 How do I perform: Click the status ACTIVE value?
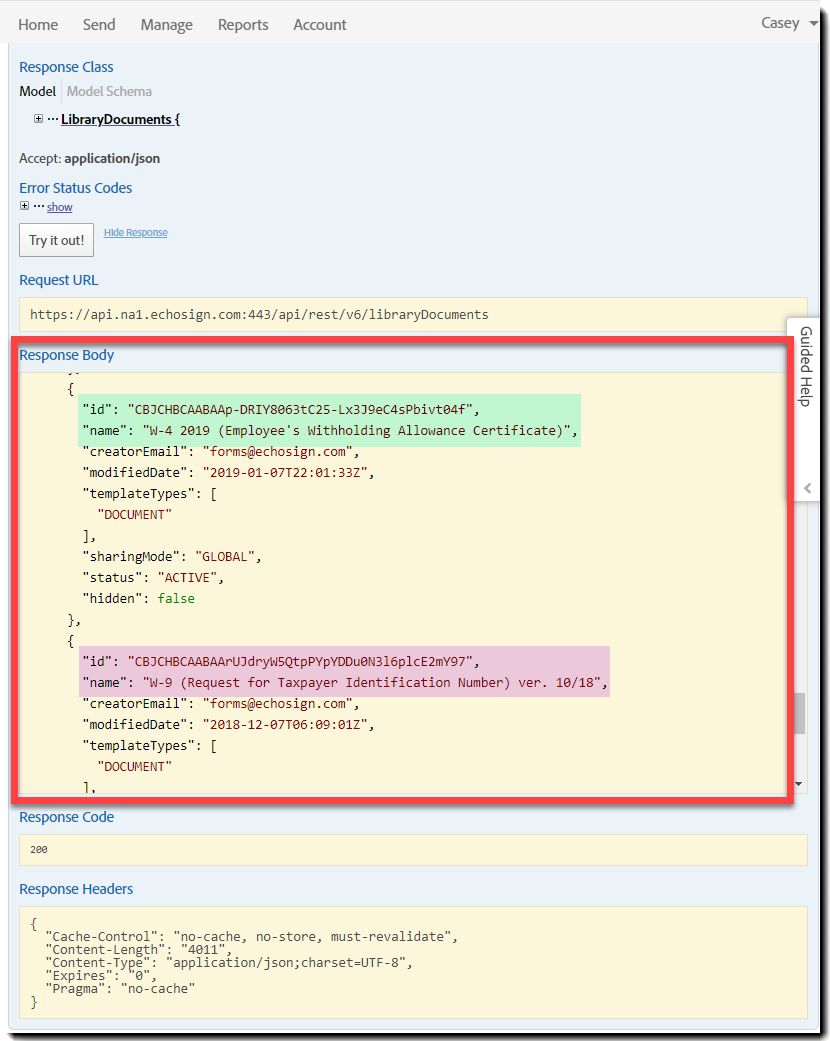click(187, 578)
